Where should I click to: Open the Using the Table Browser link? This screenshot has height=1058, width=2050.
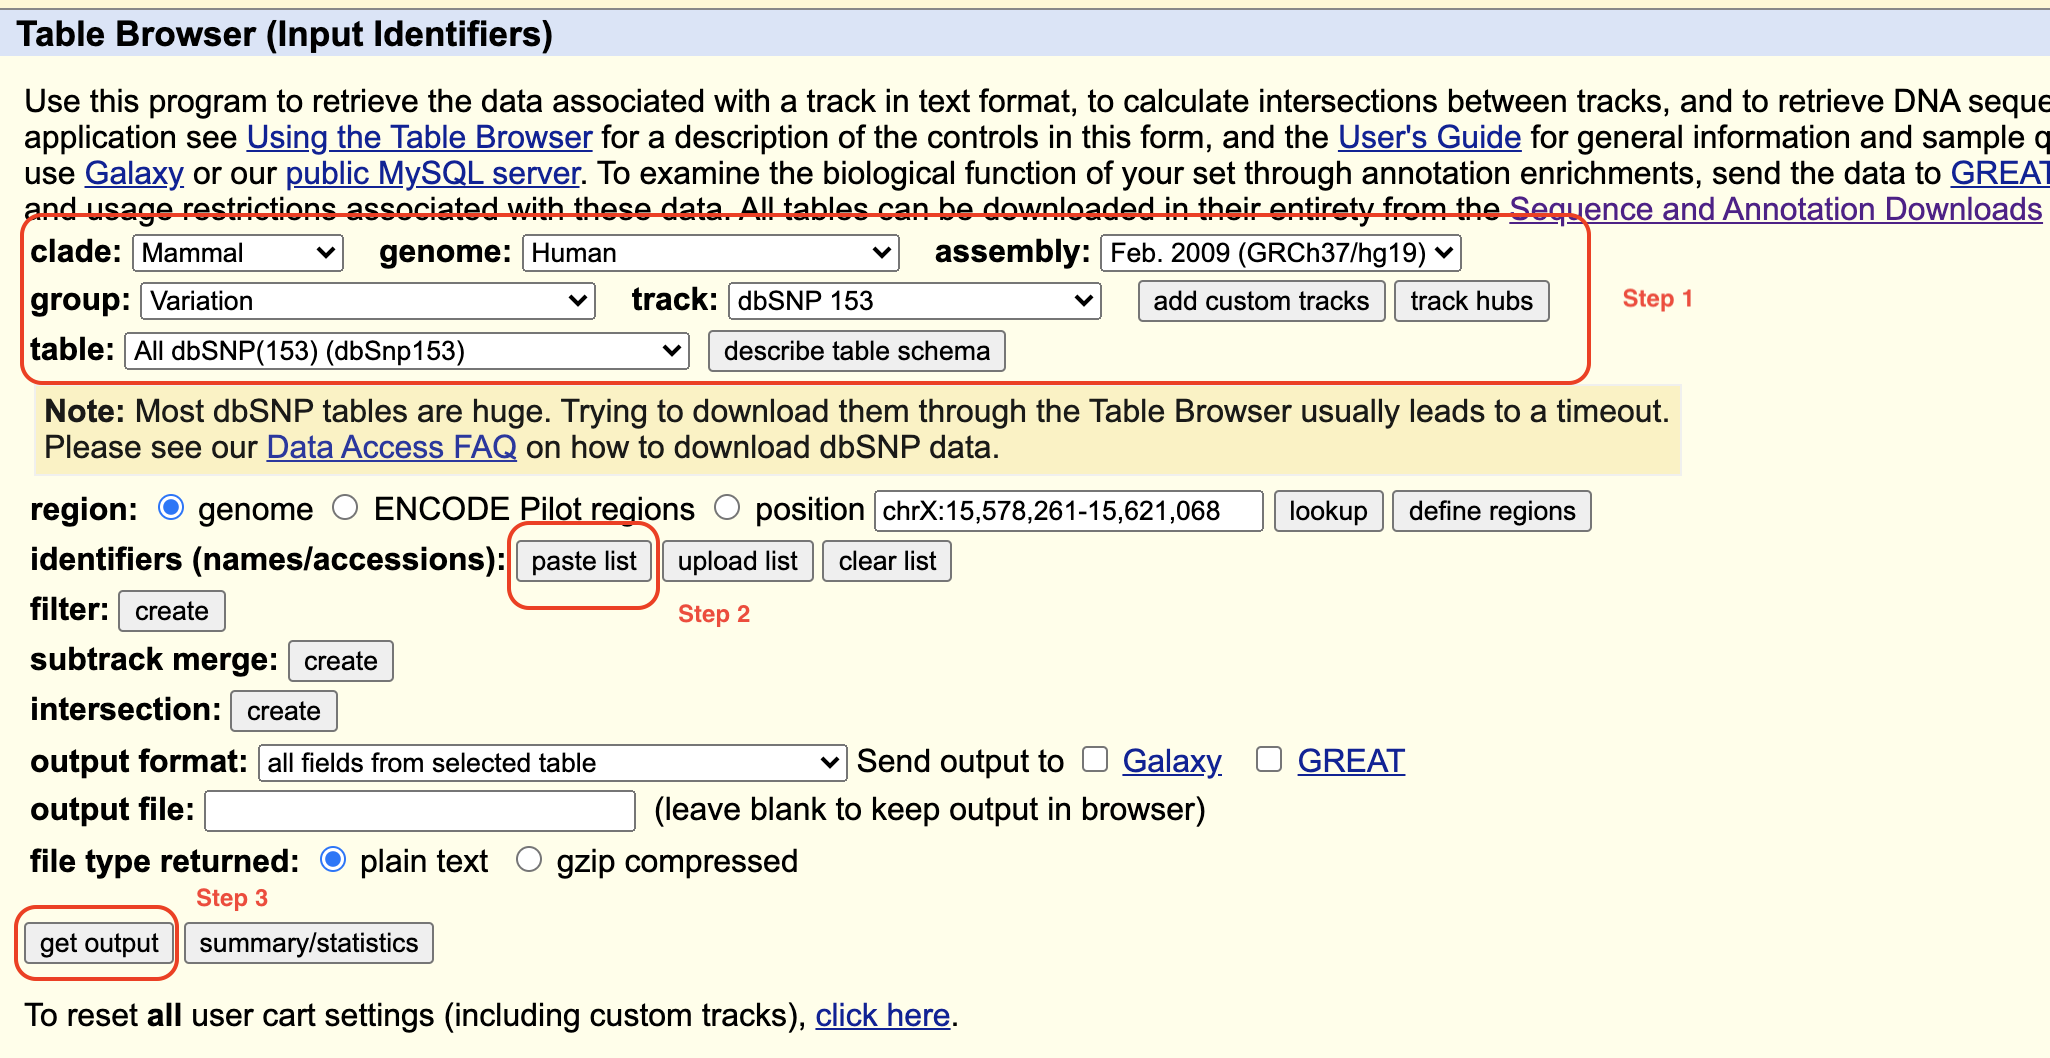point(419,137)
